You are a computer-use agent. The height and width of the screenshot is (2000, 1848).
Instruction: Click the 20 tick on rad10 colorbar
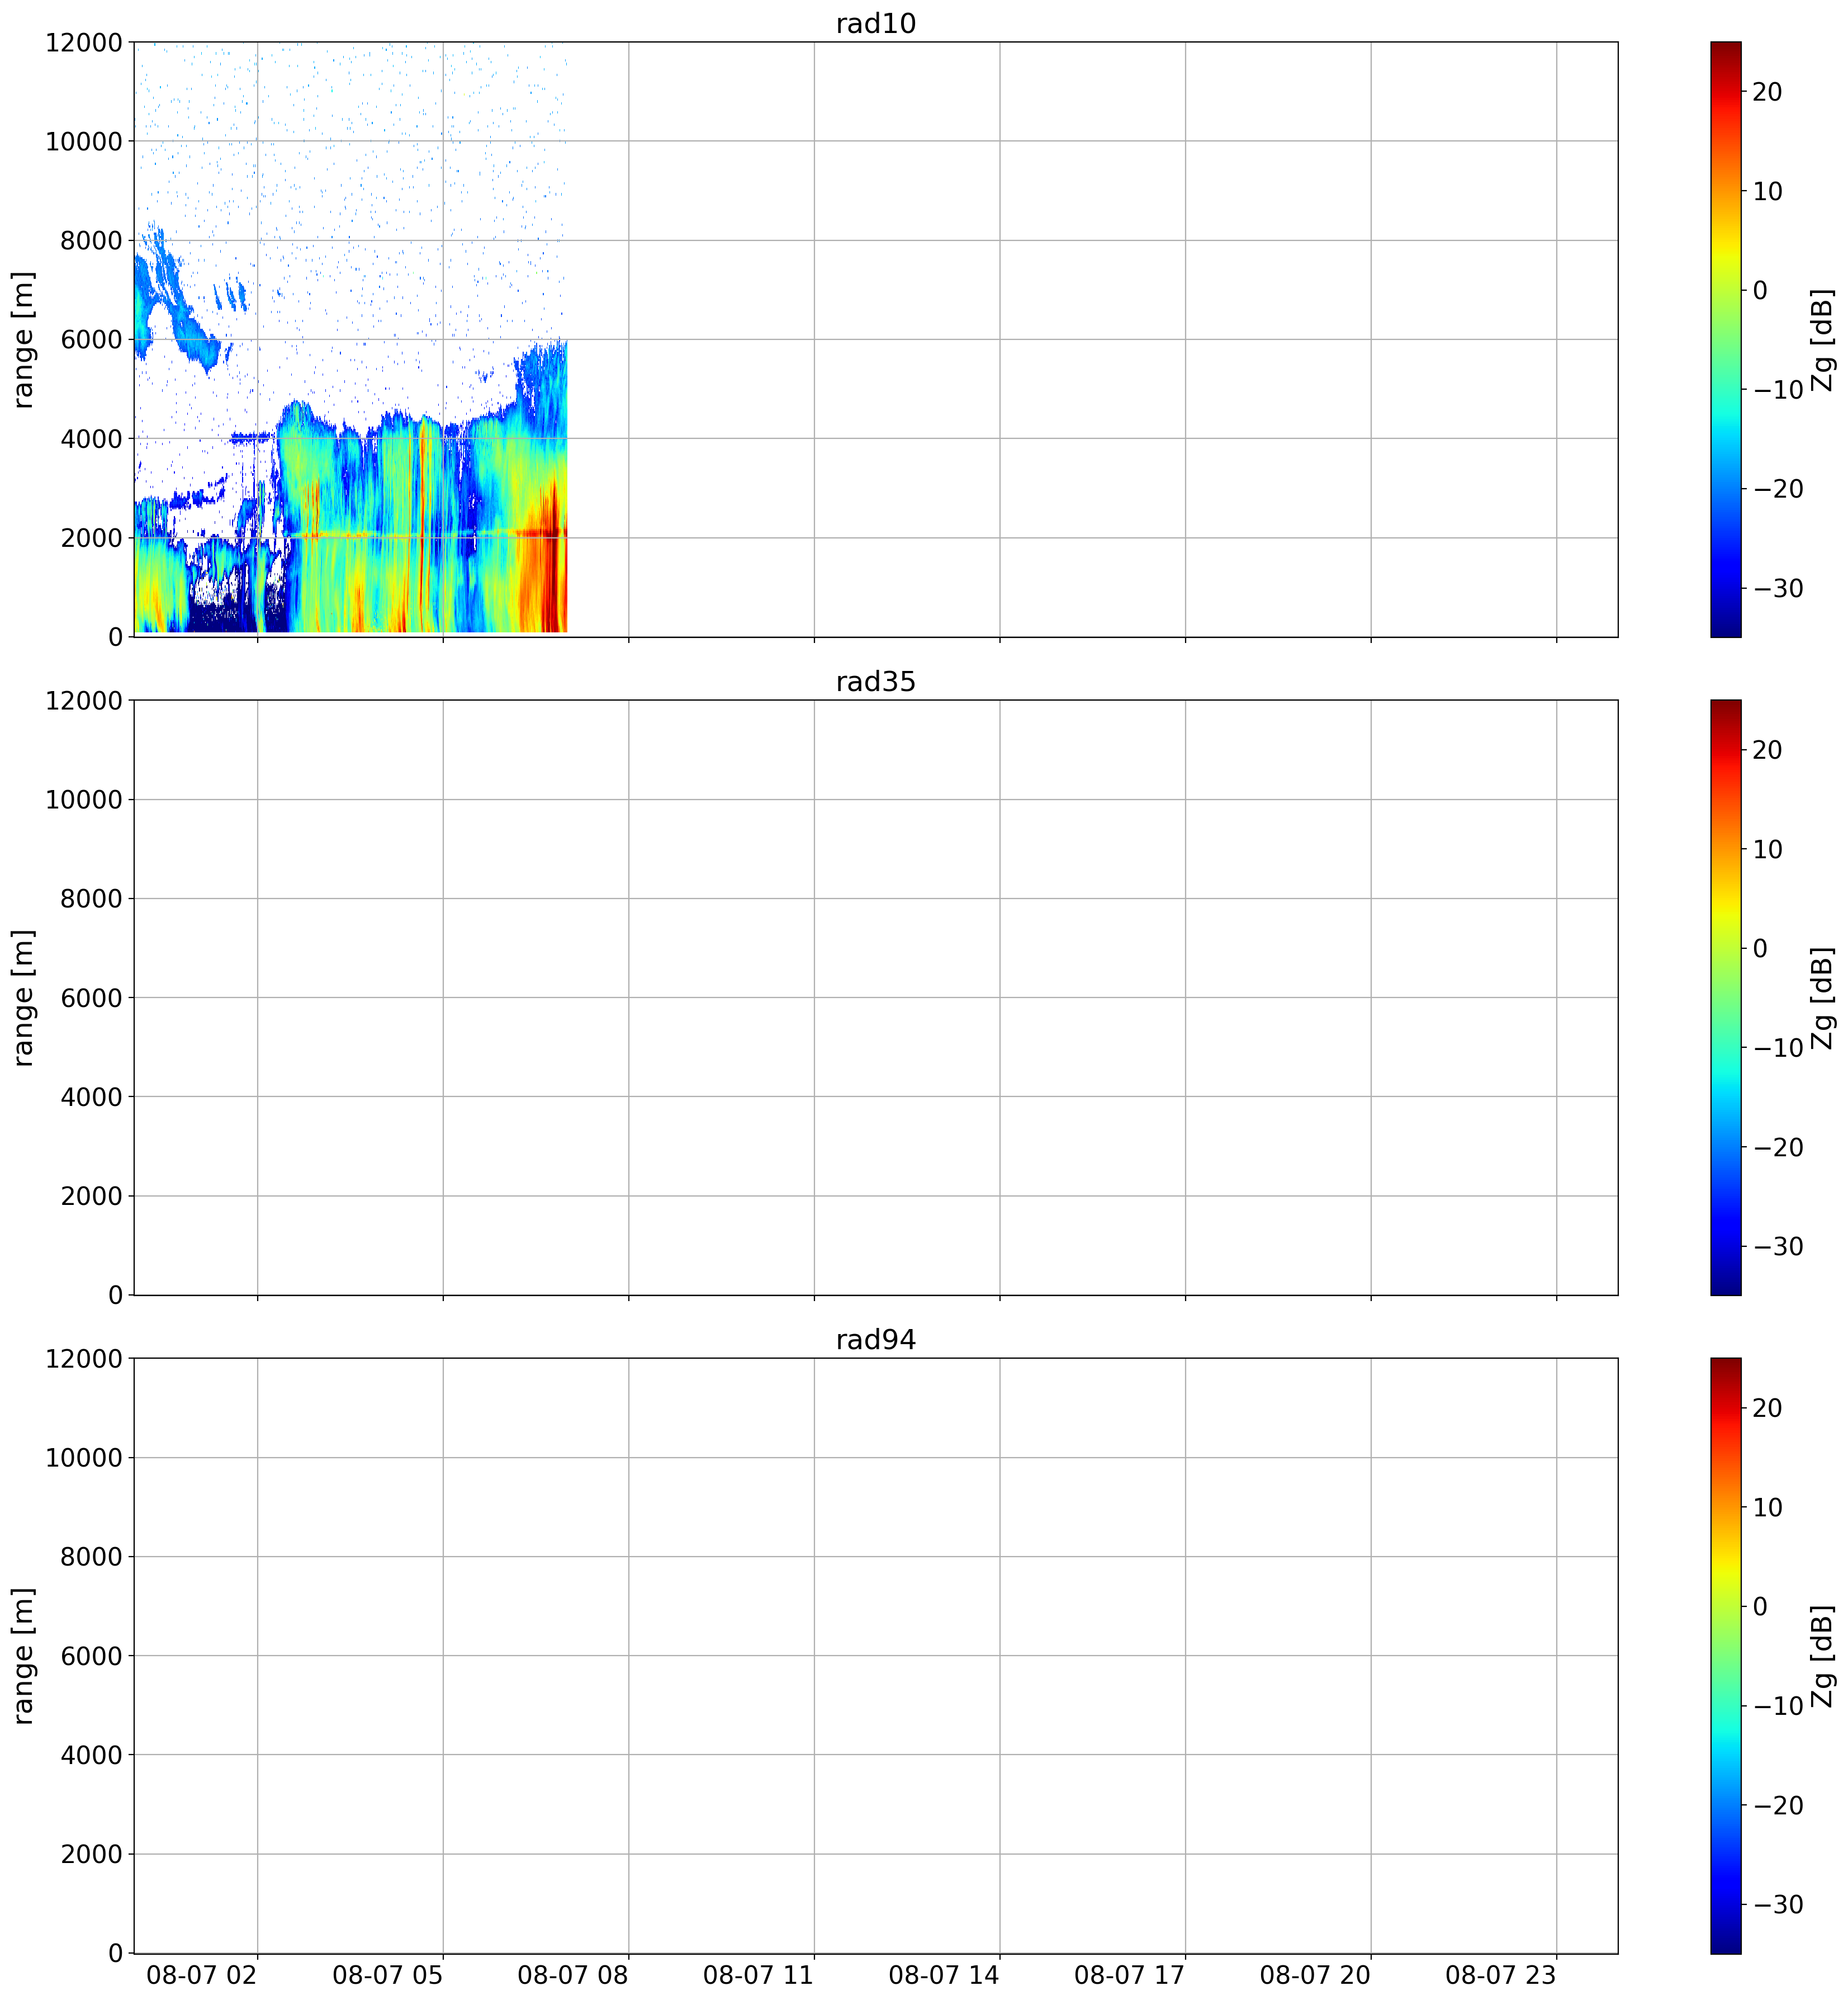click(x=1767, y=92)
